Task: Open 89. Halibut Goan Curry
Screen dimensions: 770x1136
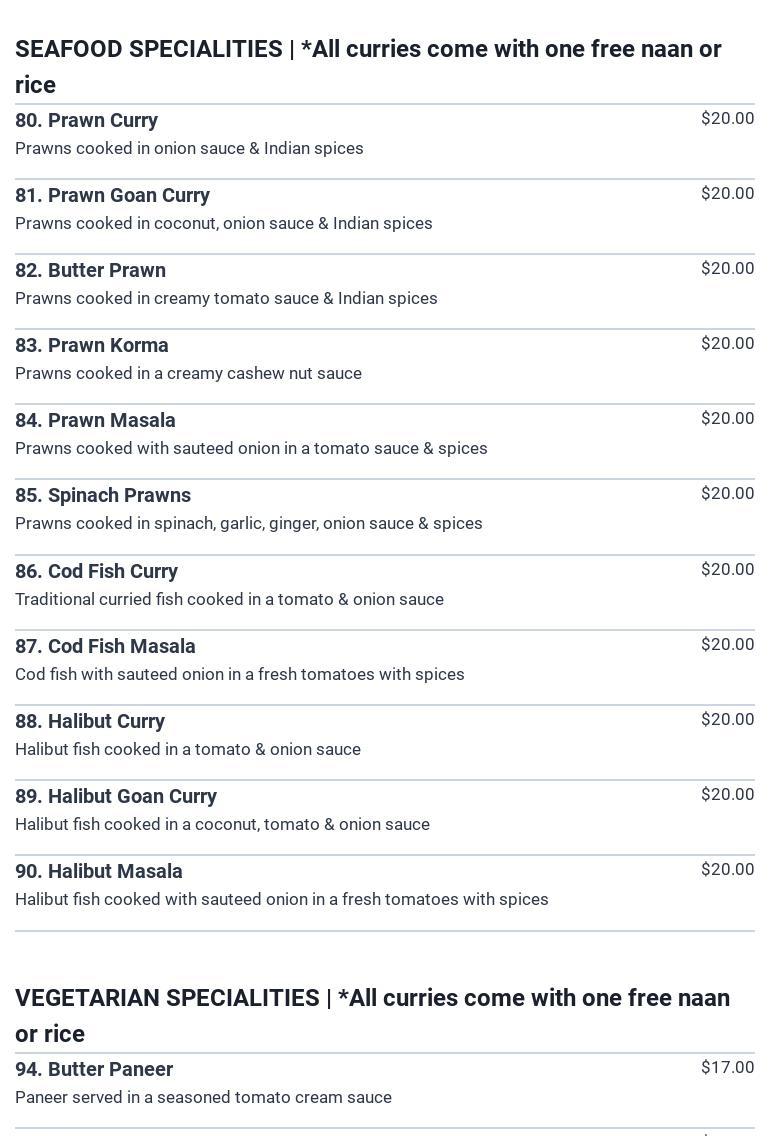Action: tap(116, 796)
